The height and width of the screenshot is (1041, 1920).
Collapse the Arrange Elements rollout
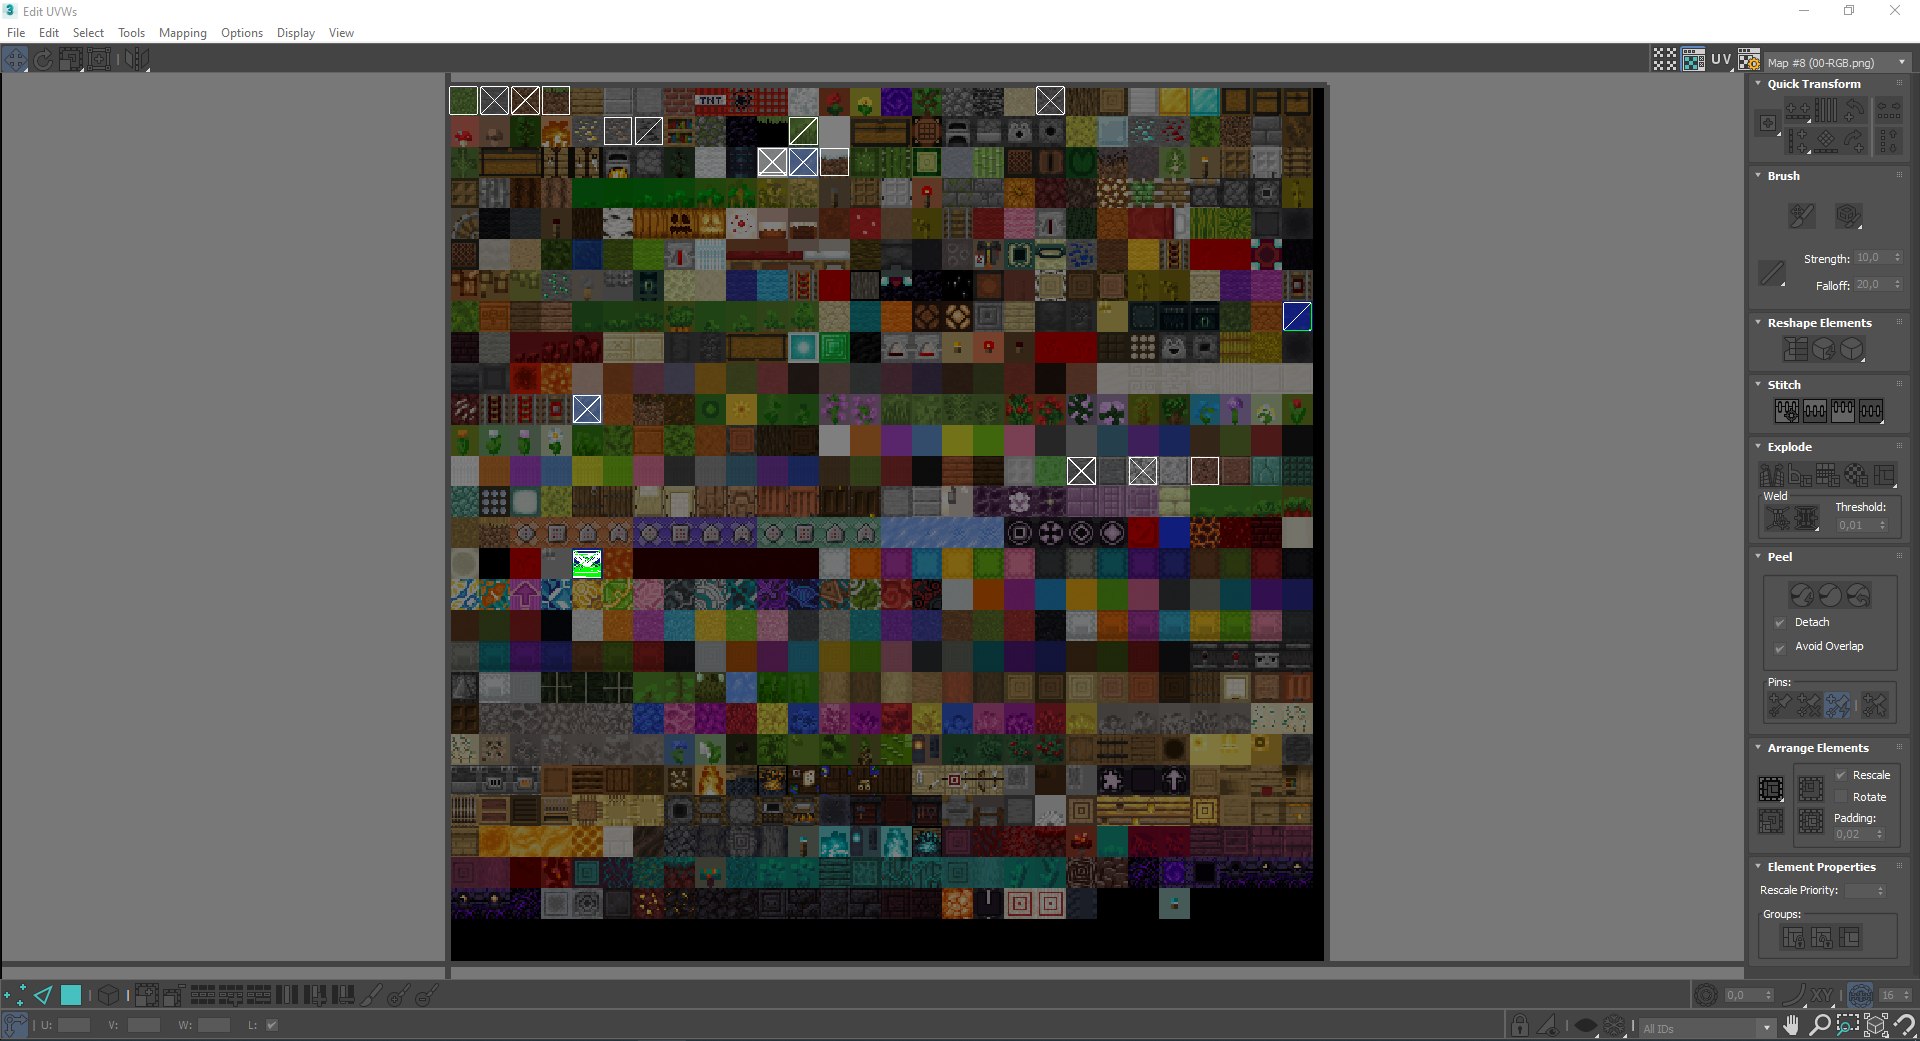(1758, 748)
